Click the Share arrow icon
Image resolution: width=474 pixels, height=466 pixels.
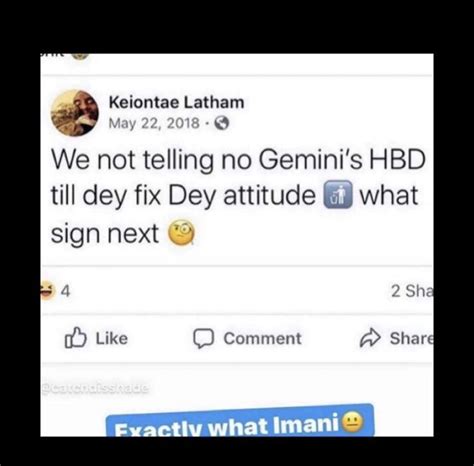(x=370, y=338)
